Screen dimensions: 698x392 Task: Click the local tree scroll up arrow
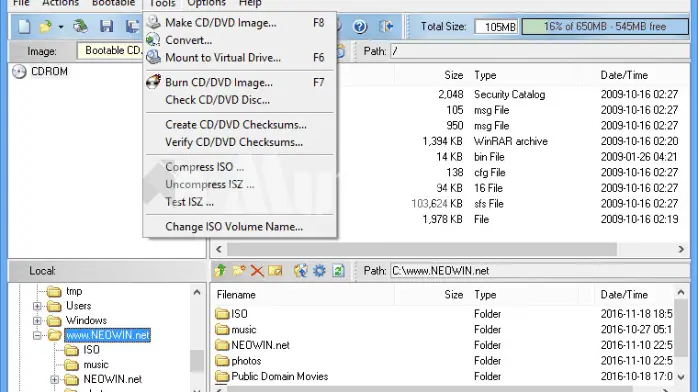pyautogui.click(x=197, y=292)
